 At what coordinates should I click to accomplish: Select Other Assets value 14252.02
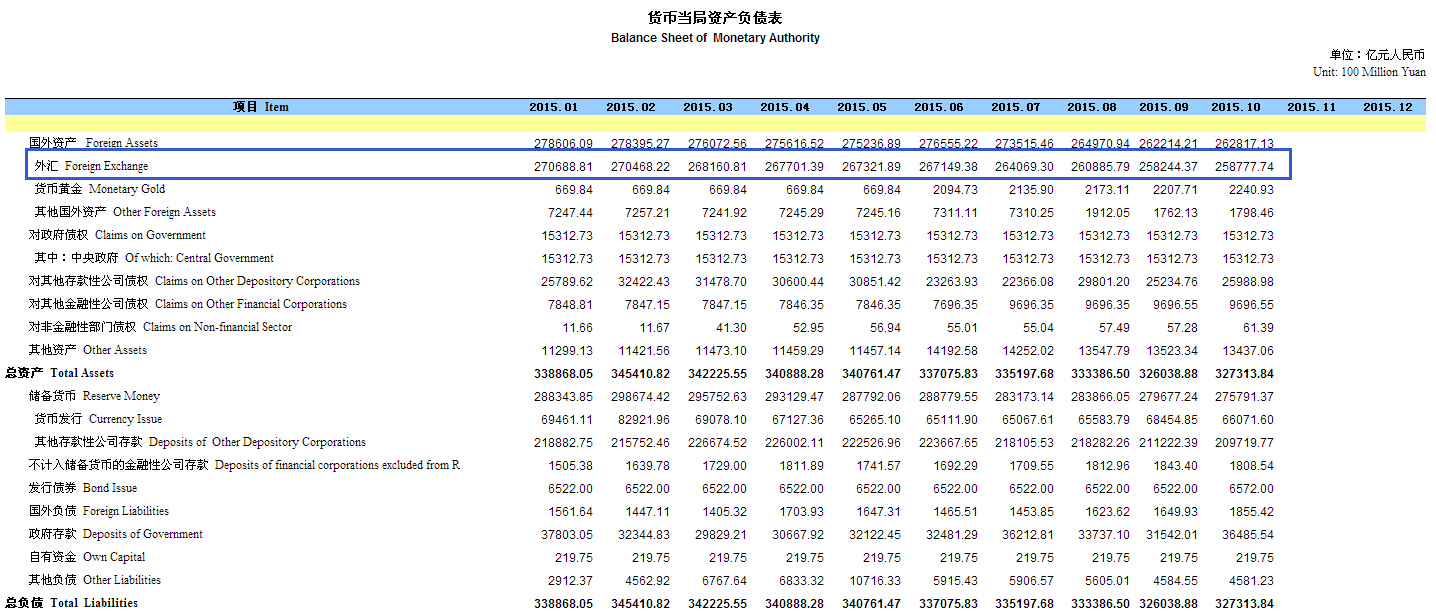(x=1026, y=350)
